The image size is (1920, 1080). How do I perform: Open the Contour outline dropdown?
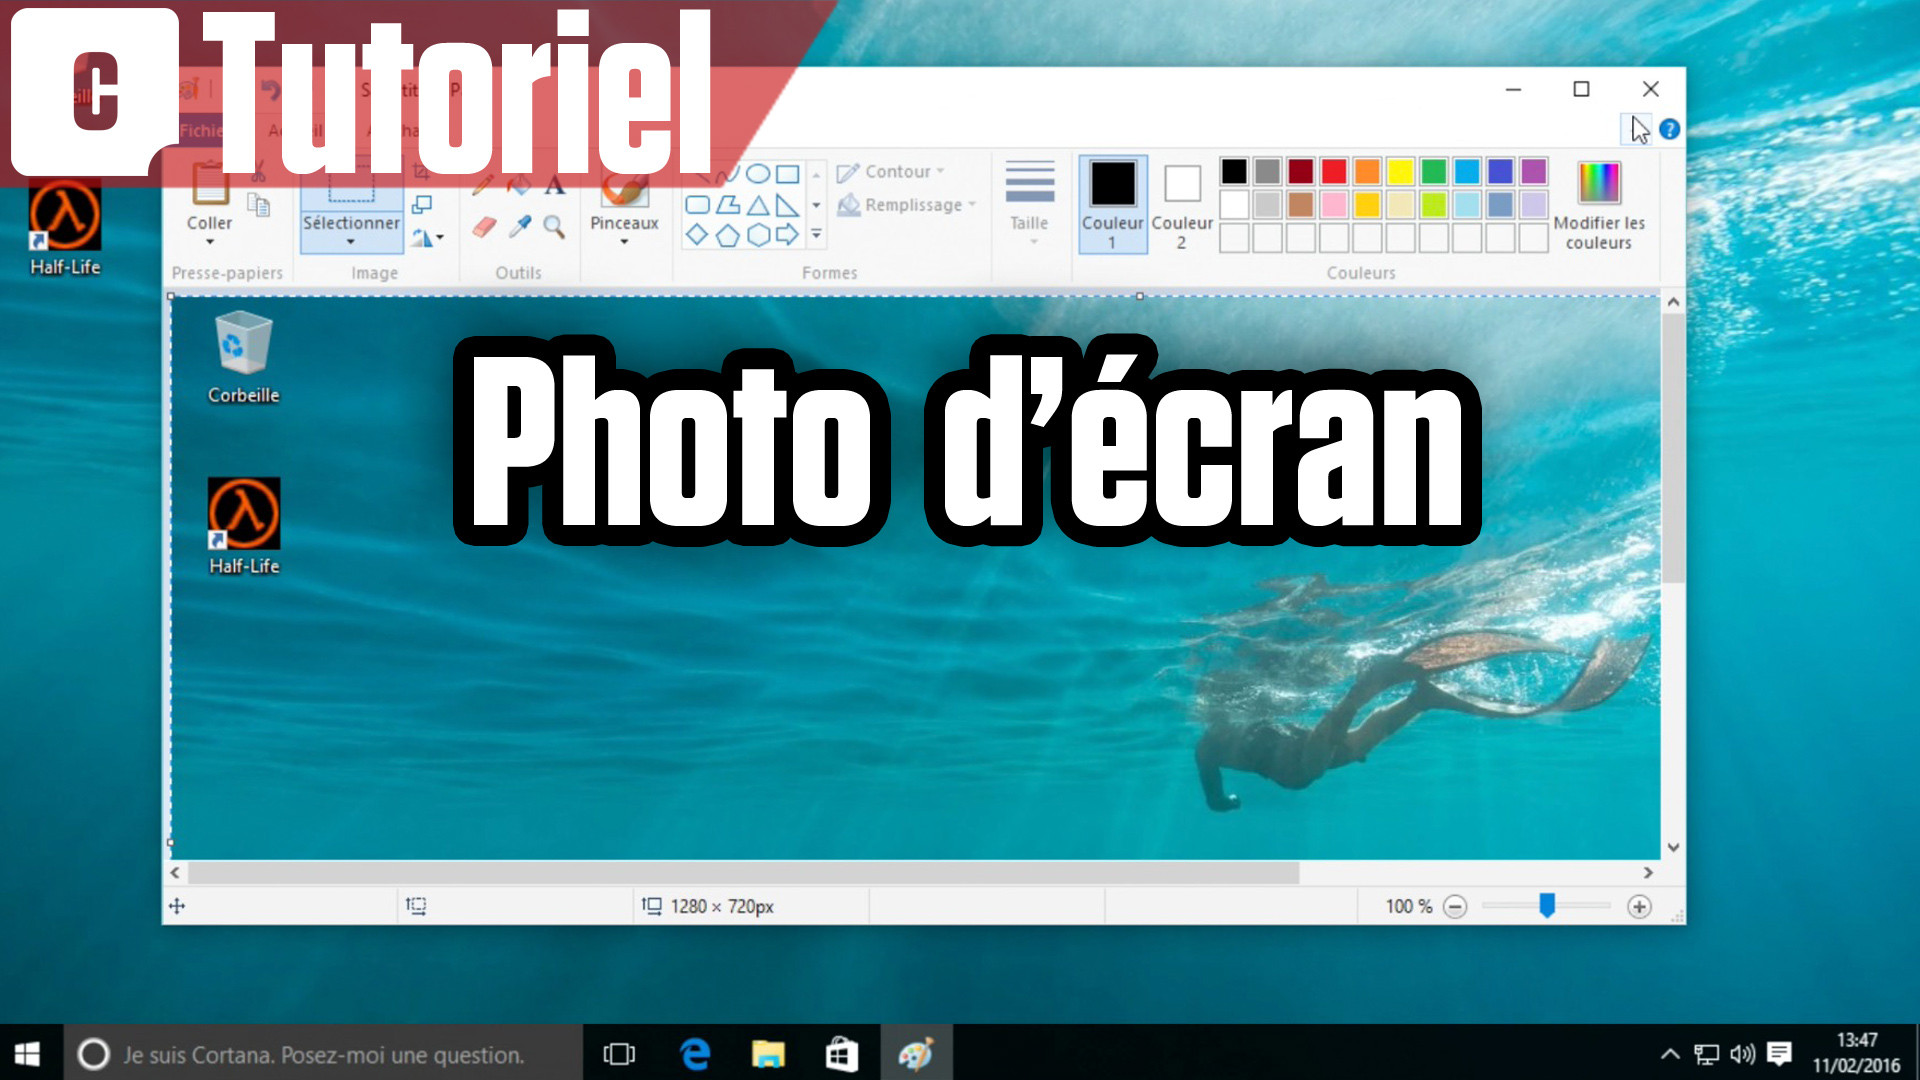[x=892, y=172]
